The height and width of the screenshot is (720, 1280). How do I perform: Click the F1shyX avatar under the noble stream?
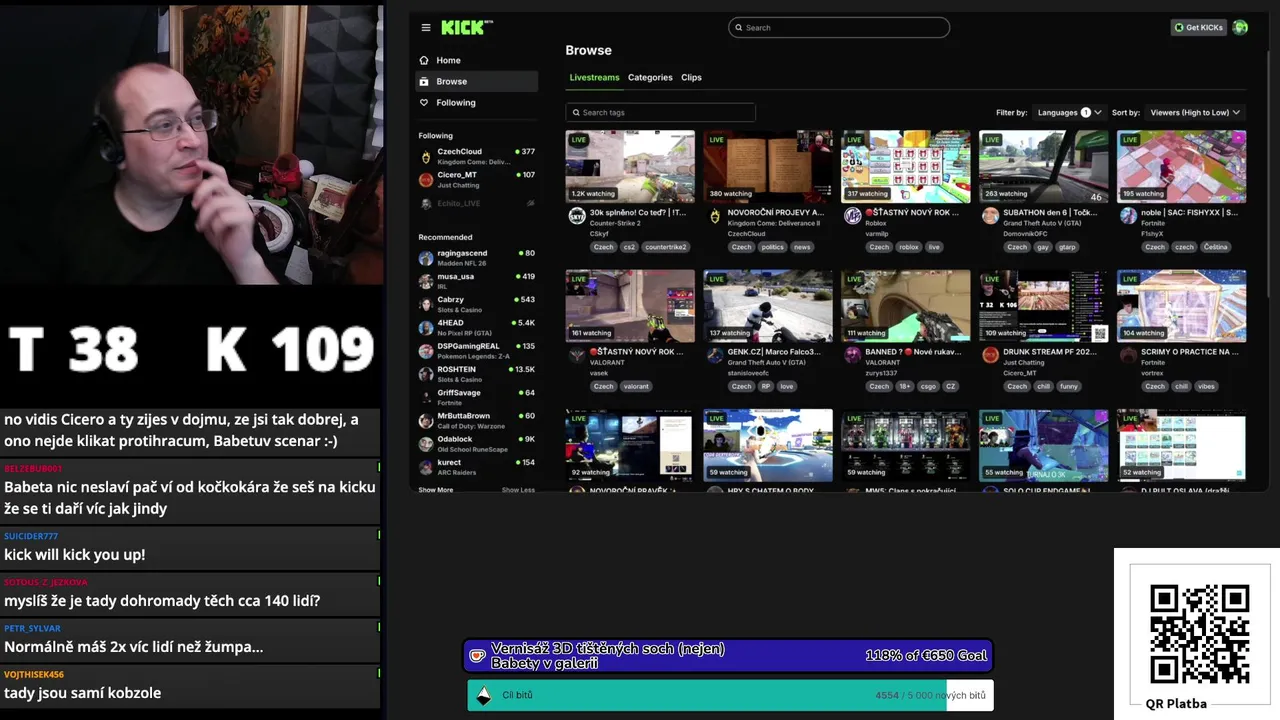(1129, 216)
